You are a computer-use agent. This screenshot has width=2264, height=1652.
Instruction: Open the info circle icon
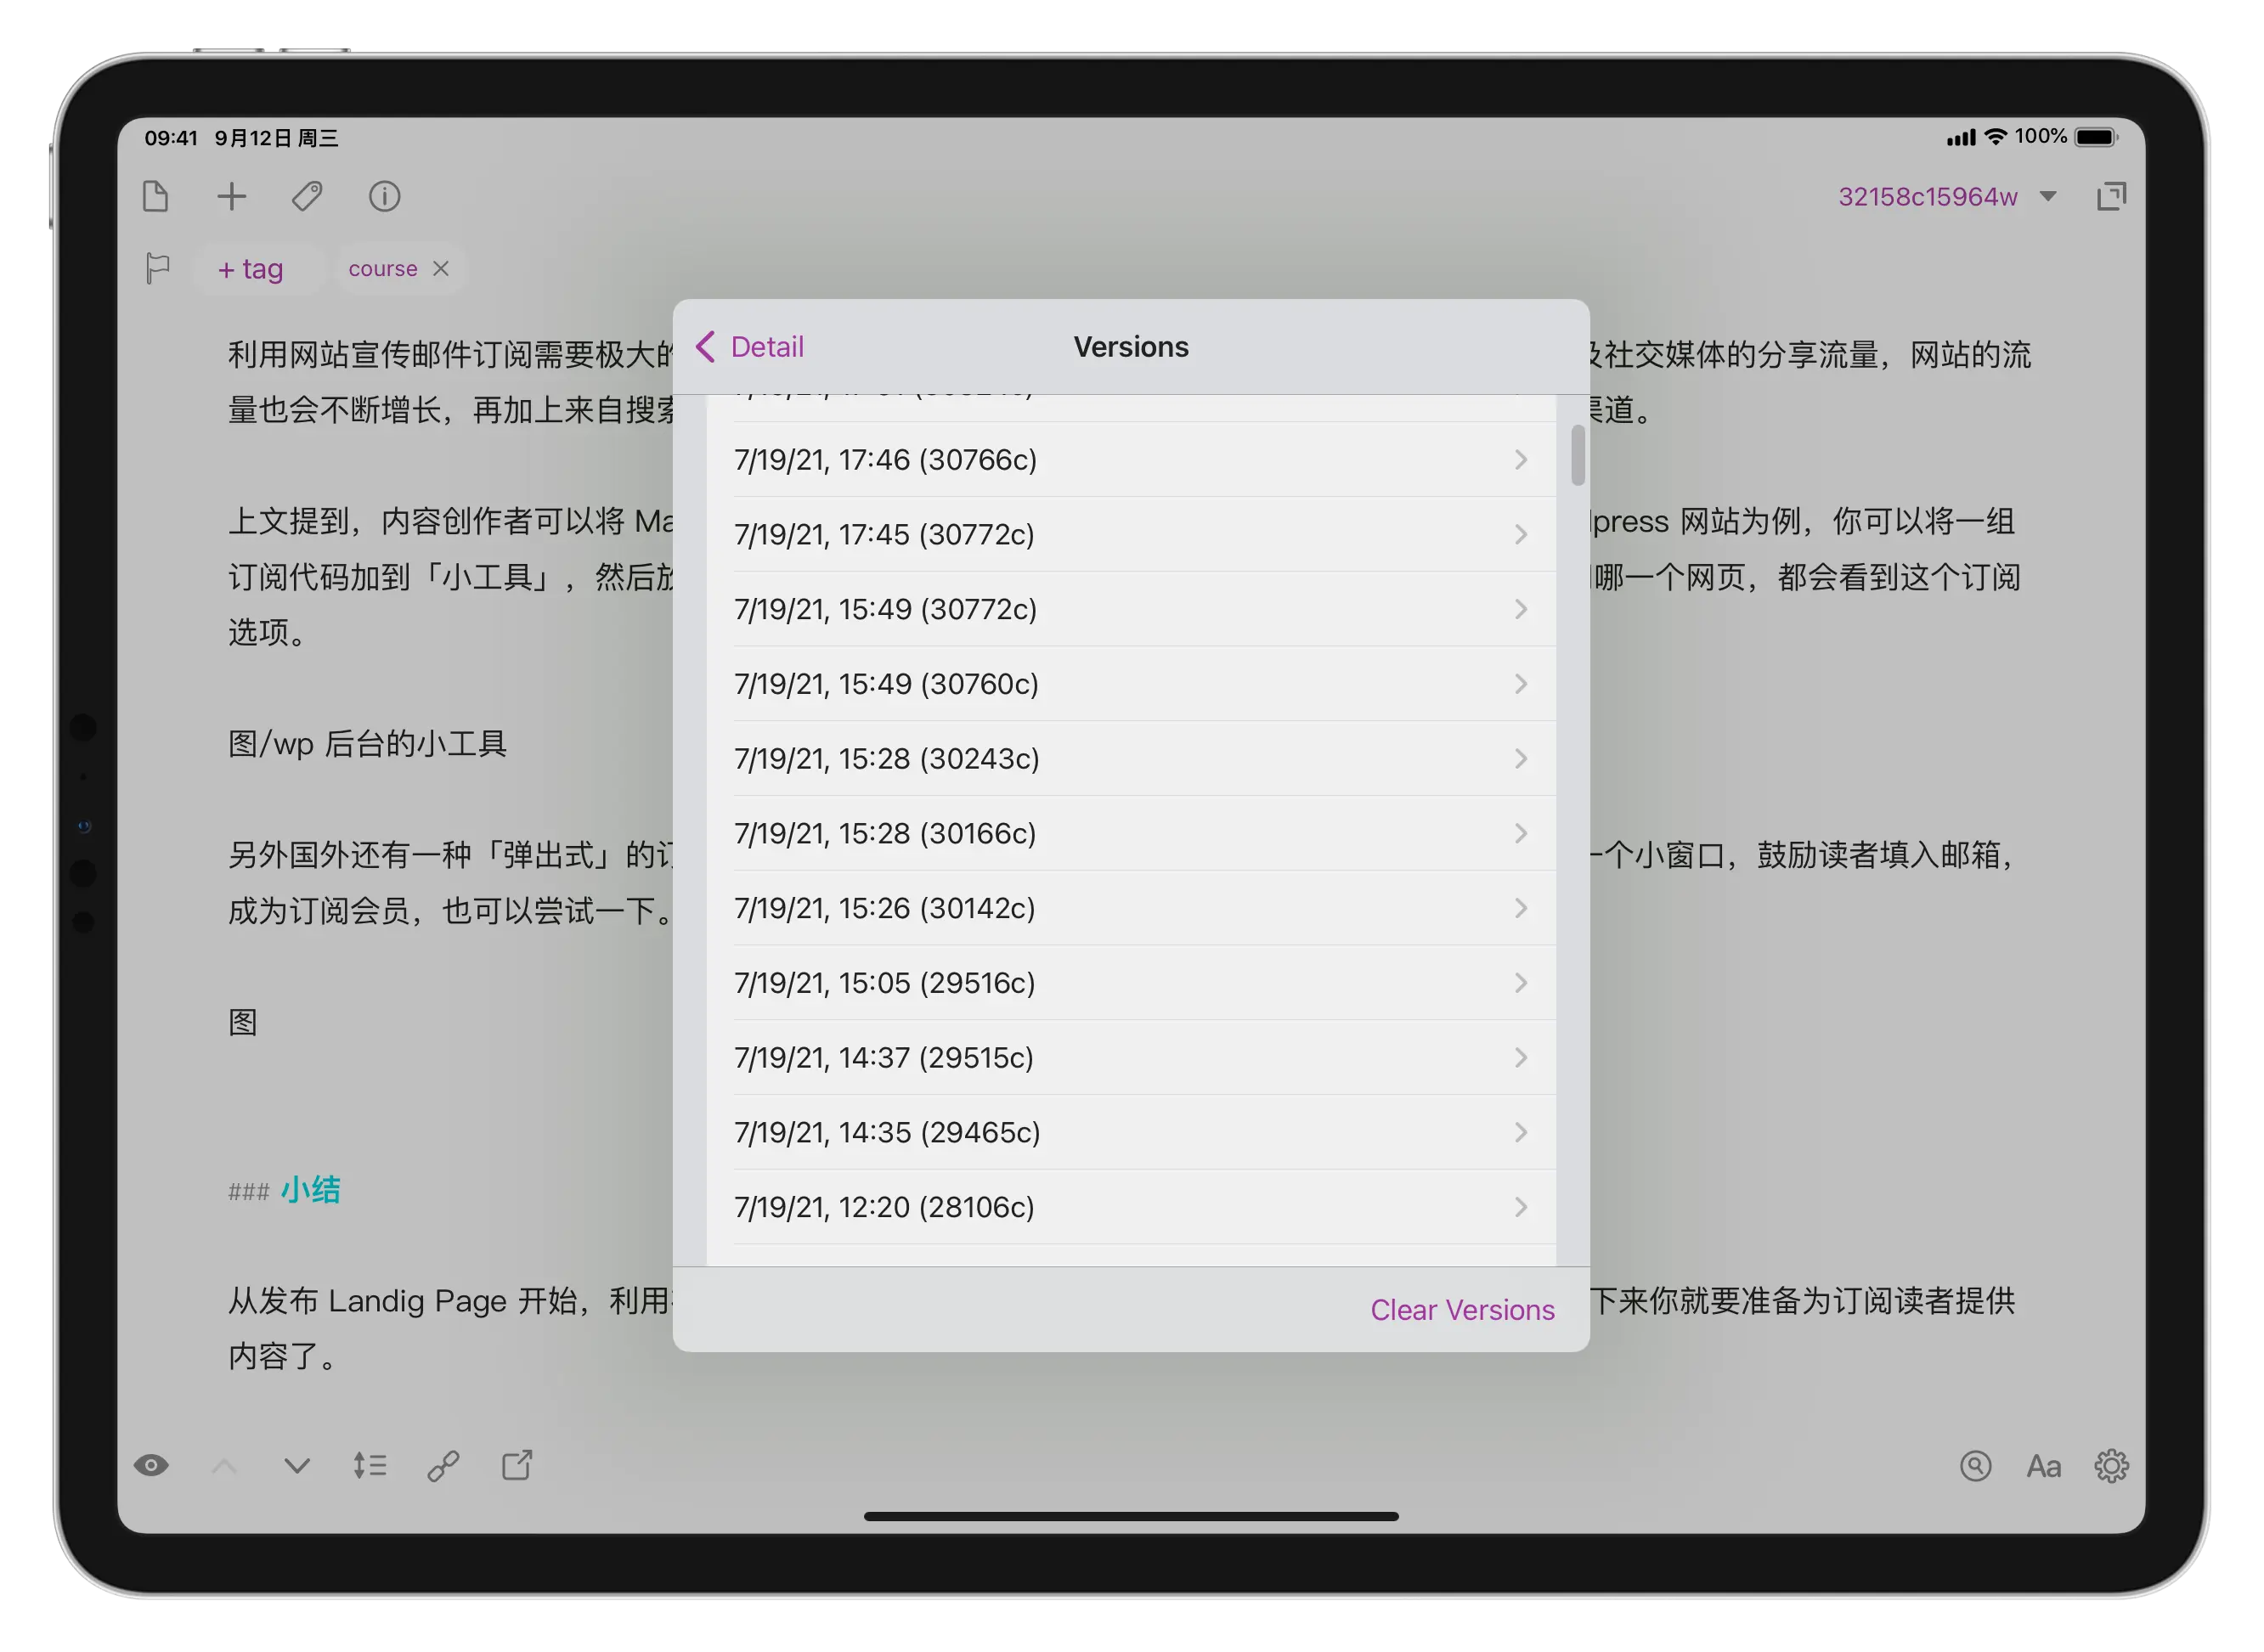pyautogui.click(x=384, y=196)
